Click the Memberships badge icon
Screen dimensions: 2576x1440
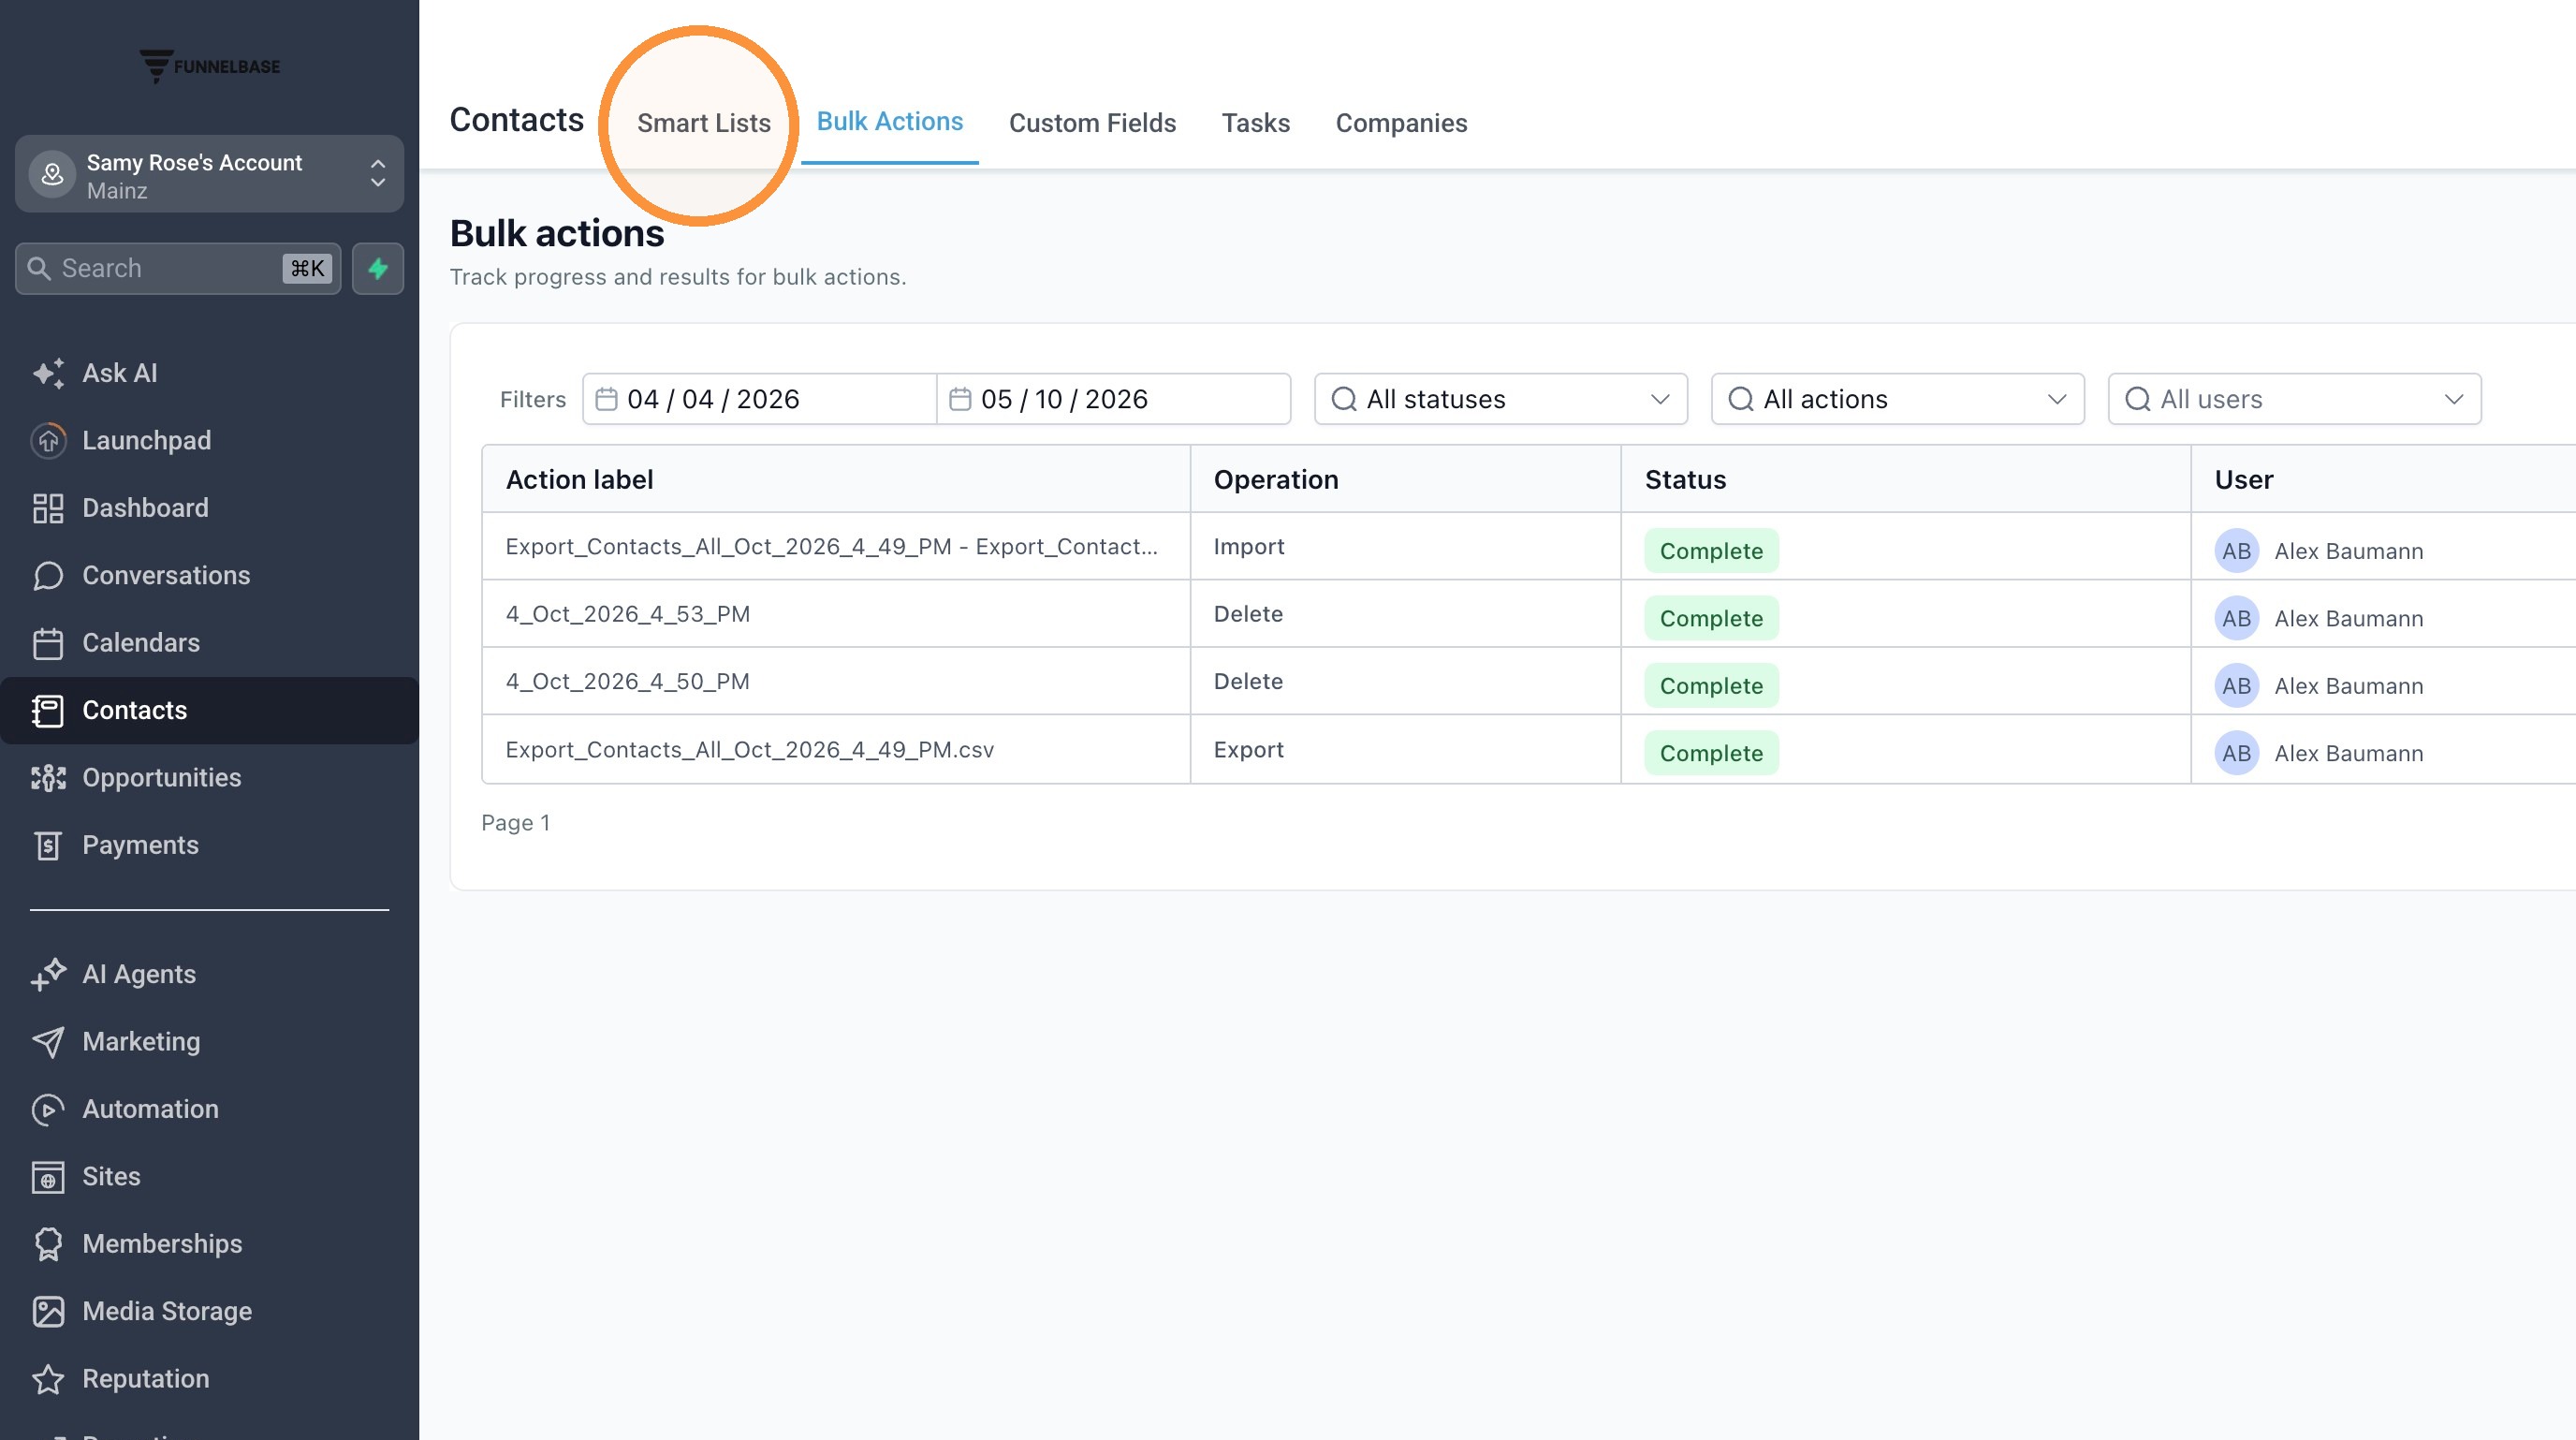coord(48,1244)
